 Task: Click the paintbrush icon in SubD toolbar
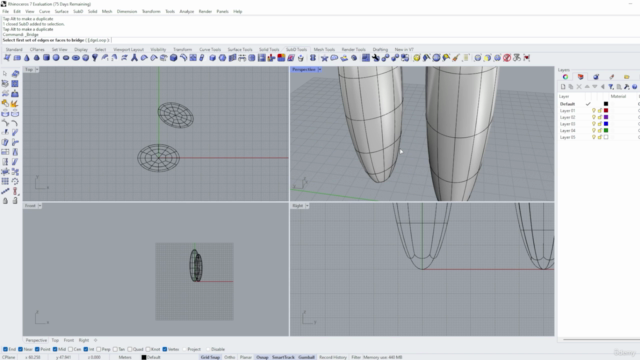[456, 58]
